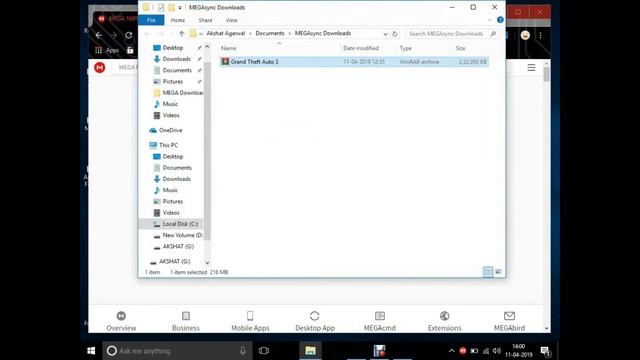Screen dimensions: 640x360
Task: Select AKSHAT (G:) under This PC
Action: [x=178, y=247]
